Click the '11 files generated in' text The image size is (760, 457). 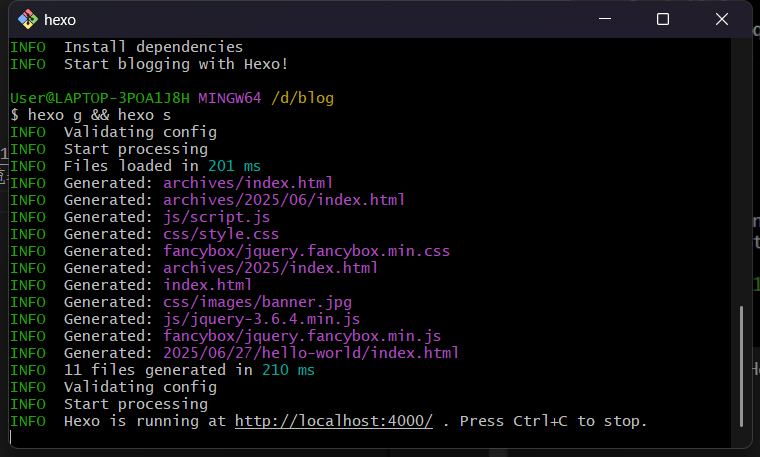point(158,370)
